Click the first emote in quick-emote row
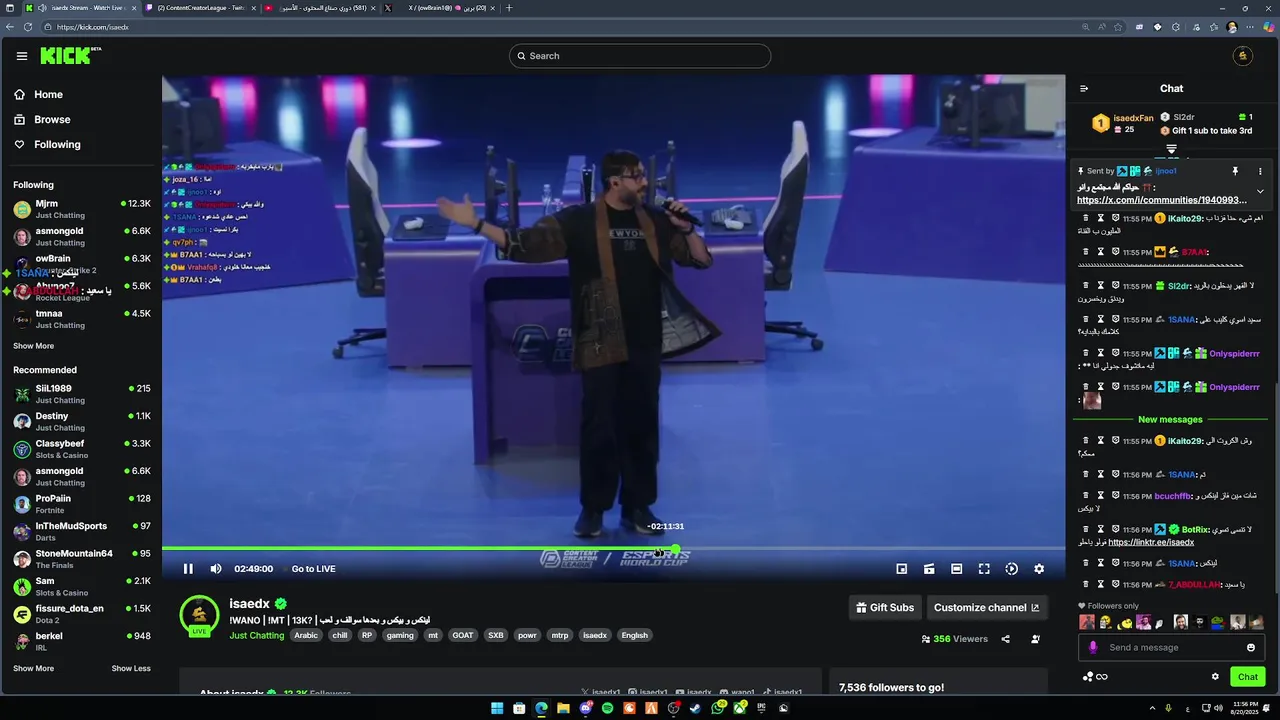This screenshot has height=720, width=1280. pyautogui.click(x=1087, y=622)
